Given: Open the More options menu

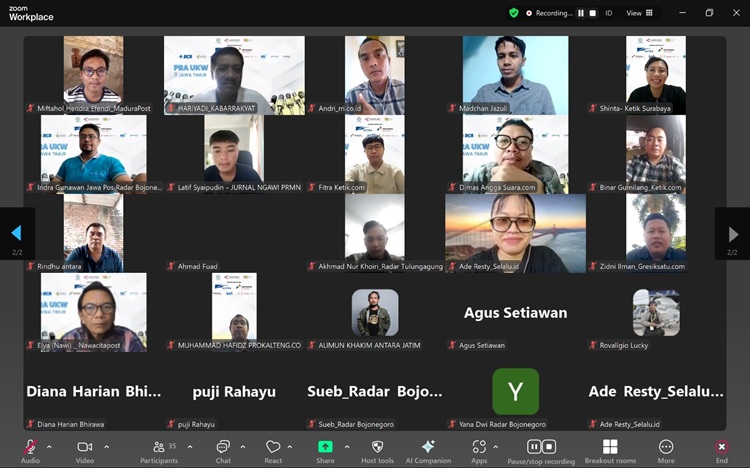Looking at the screenshot, I should click(666, 447).
